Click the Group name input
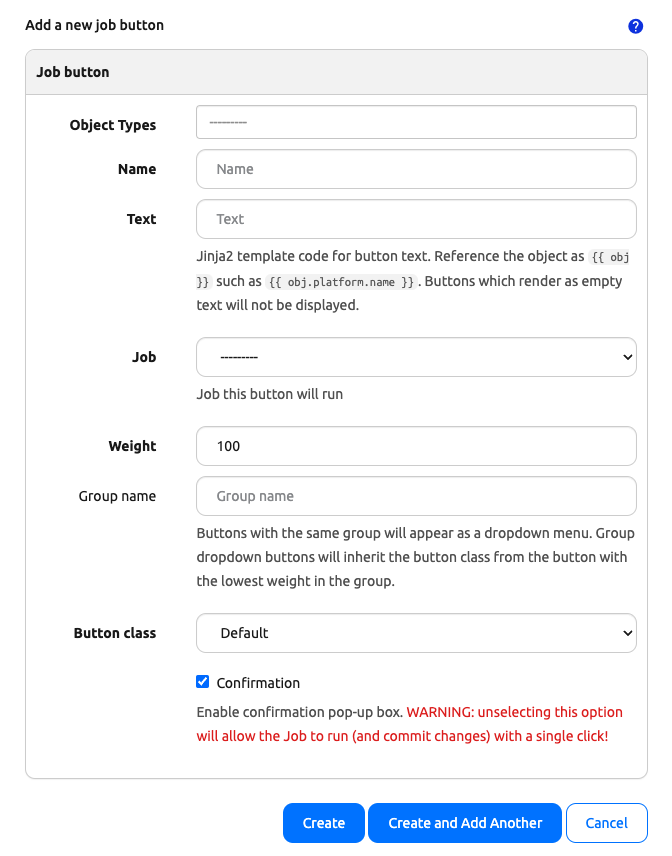Screen dimensions: 672x856 (416, 495)
